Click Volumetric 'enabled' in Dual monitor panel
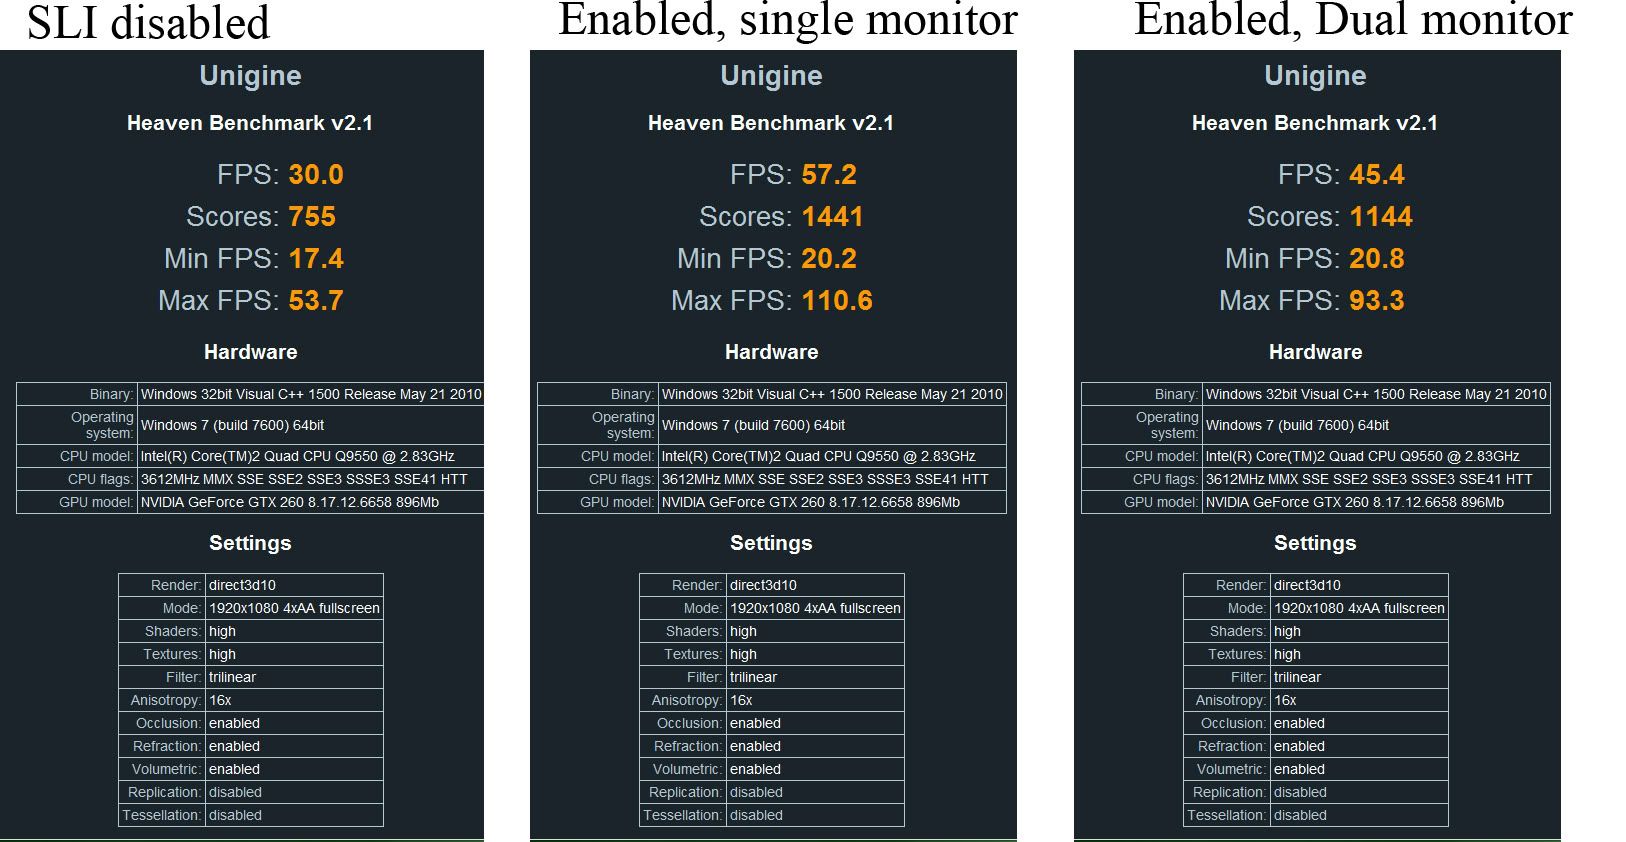This screenshot has width=1626, height=842. [1299, 769]
